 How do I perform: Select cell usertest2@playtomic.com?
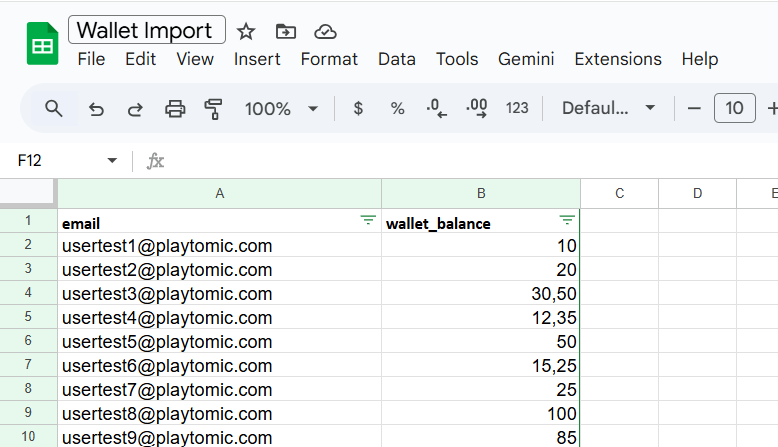219,269
